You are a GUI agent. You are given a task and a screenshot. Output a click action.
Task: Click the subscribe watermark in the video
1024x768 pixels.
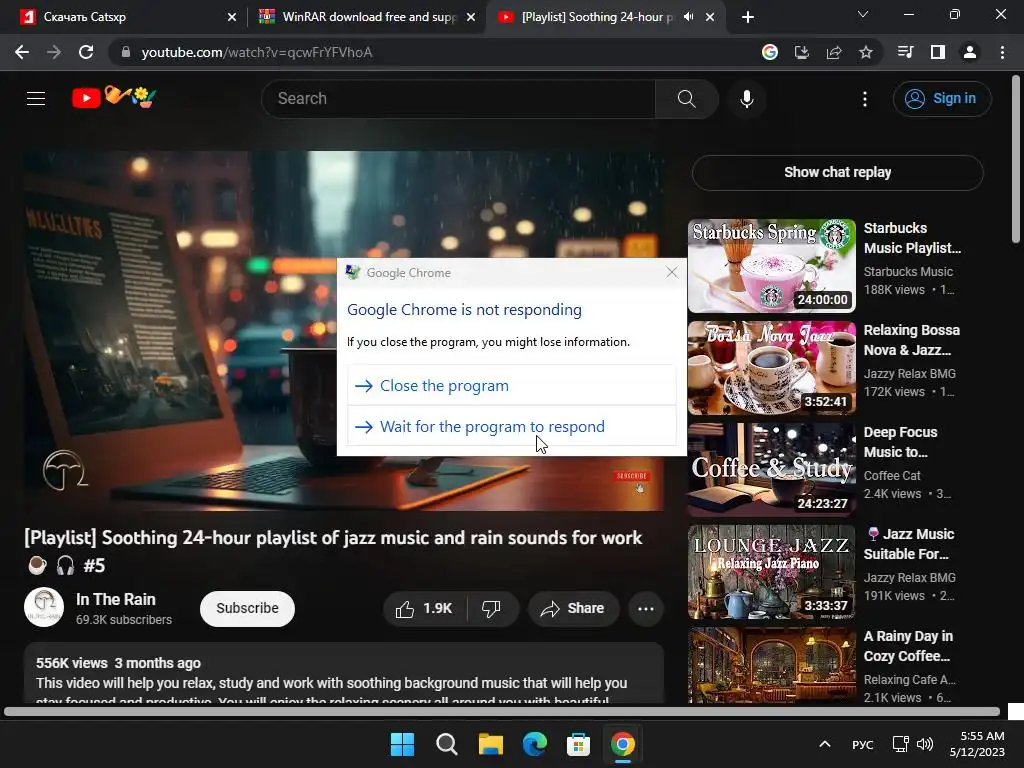(x=632, y=480)
